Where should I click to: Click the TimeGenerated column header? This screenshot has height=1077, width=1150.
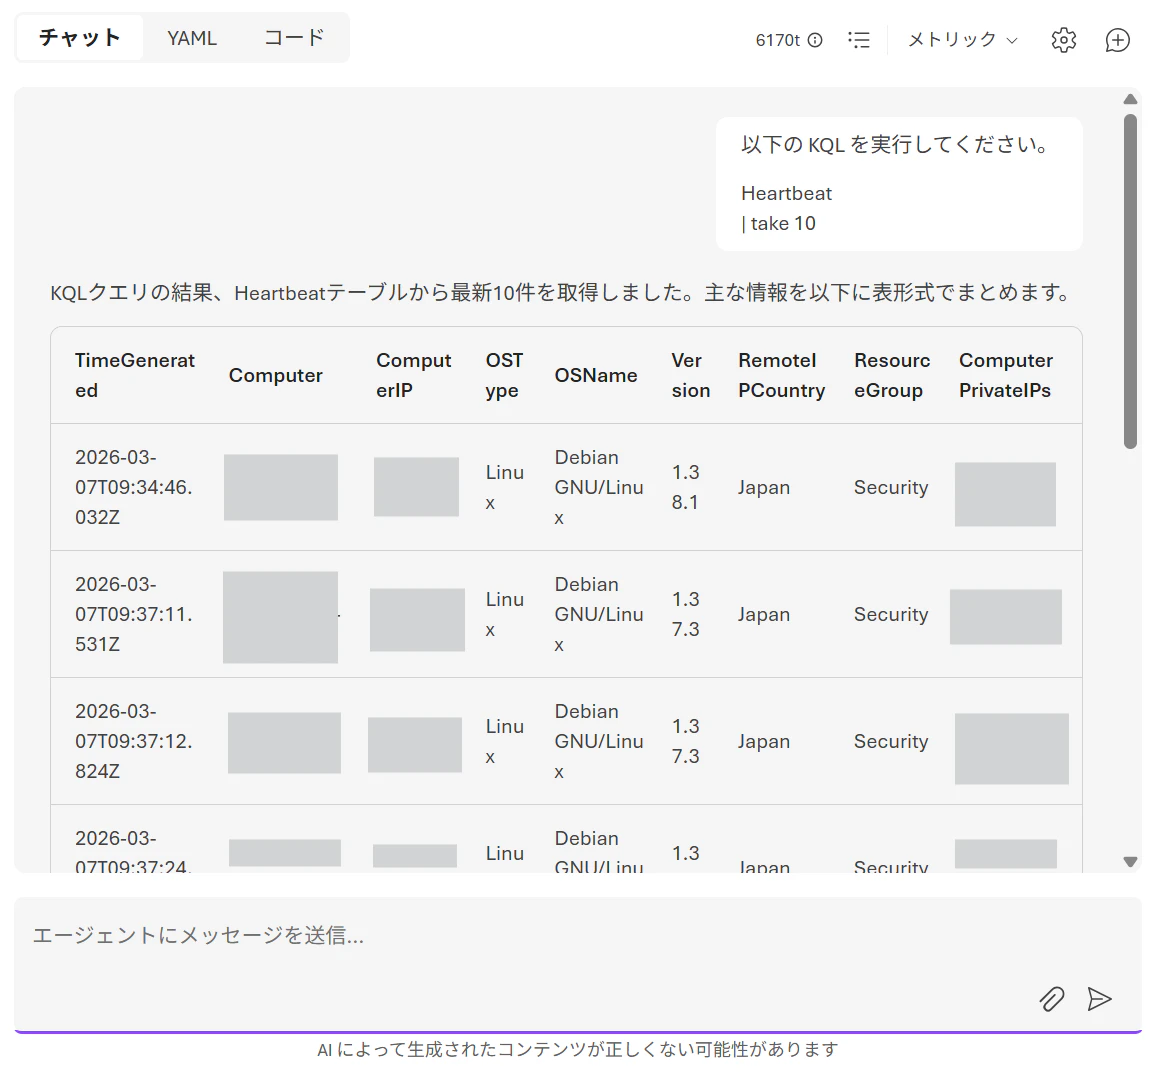click(x=135, y=375)
